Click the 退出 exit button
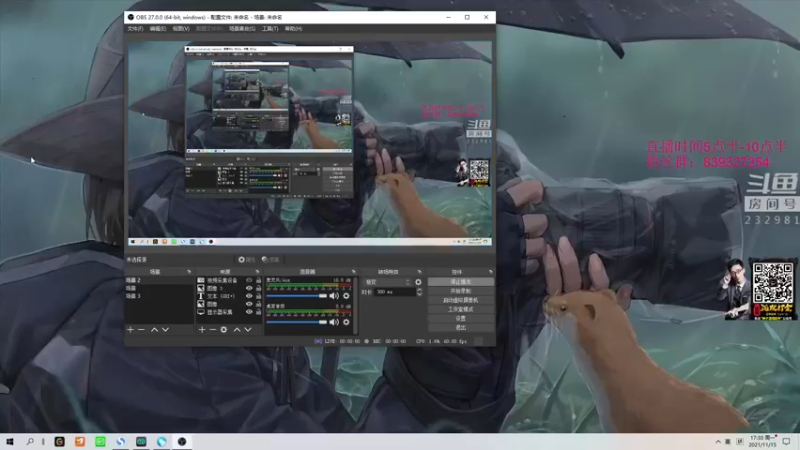Screen dimensions: 800x450 tap(461, 328)
